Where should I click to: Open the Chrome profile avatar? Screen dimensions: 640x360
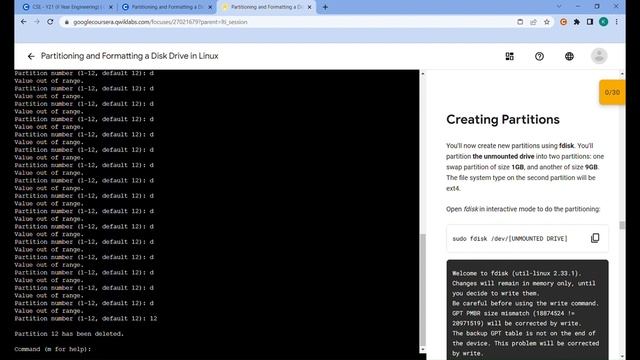(604, 22)
